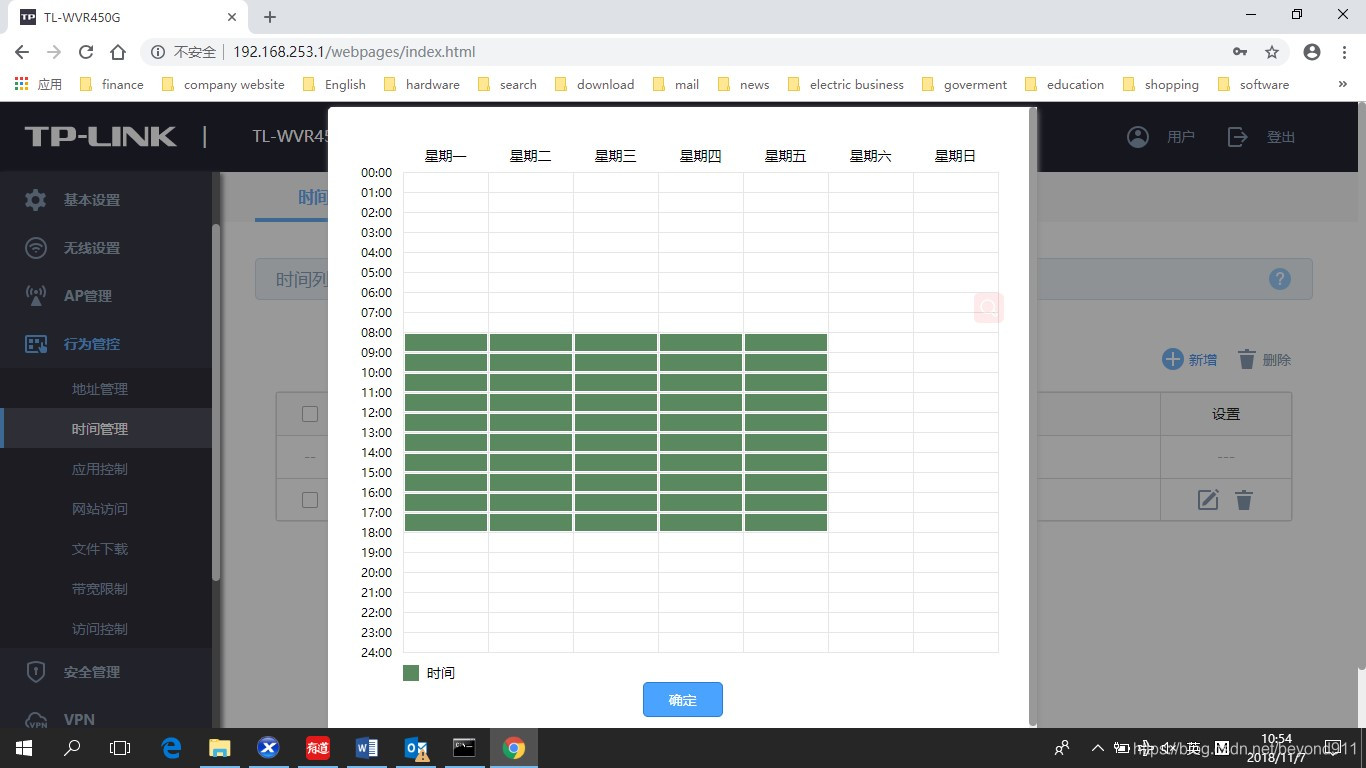Viewport: 1366px width, 768px height.
Task: Open Outlook from taskbar
Action: (415, 748)
